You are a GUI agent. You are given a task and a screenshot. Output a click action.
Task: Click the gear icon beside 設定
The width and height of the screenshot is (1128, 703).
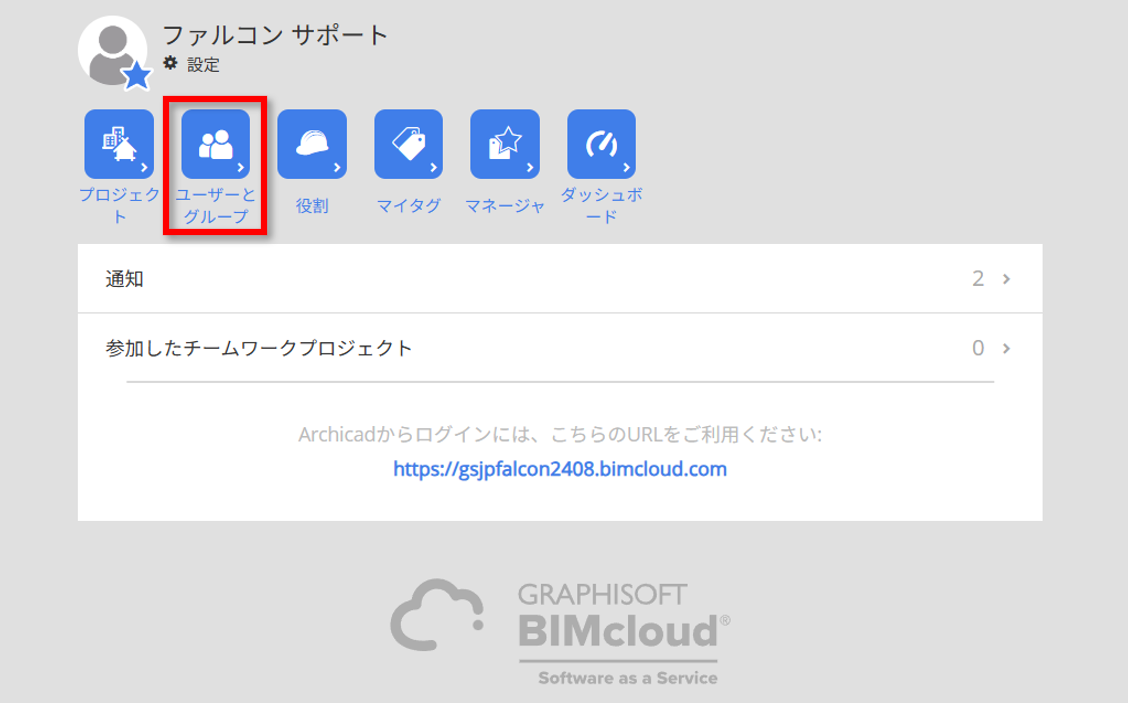(171, 64)
